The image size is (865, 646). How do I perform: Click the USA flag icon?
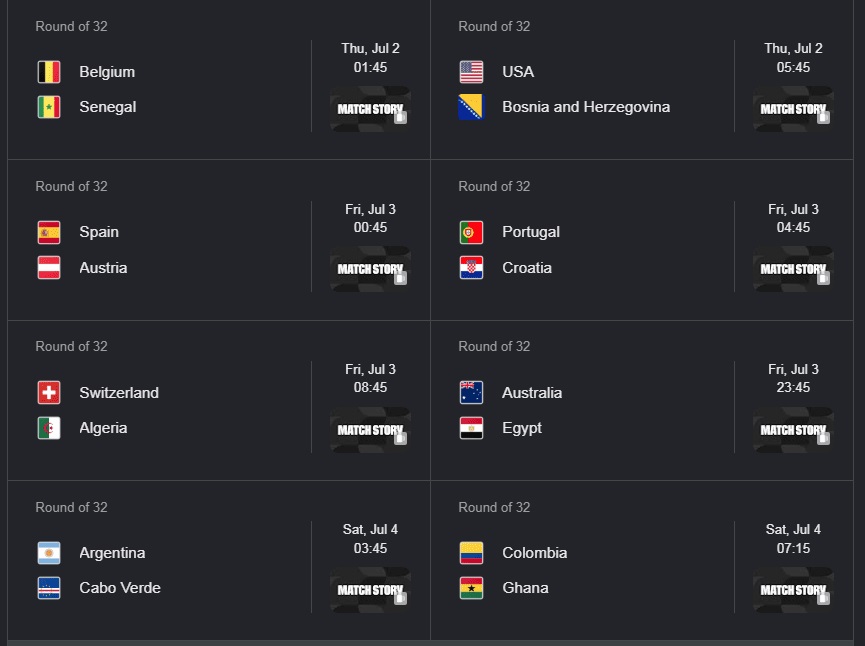click(471, 72)
